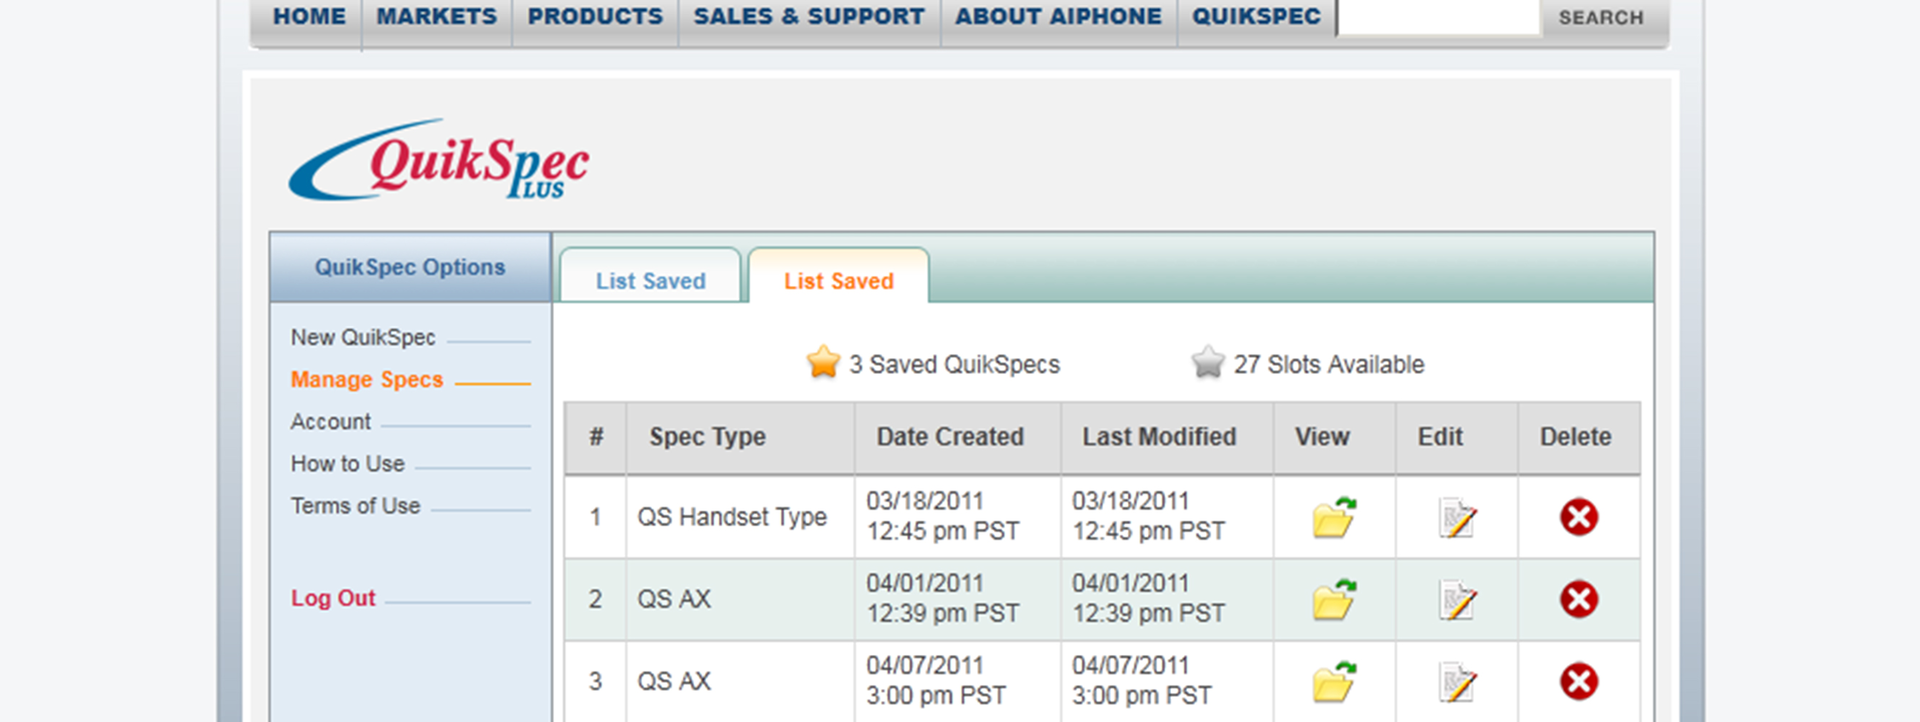The height and width of the screenshot is (722, 1920).
Task: Click the Spec Type column header
Action: tap(740, 438)
